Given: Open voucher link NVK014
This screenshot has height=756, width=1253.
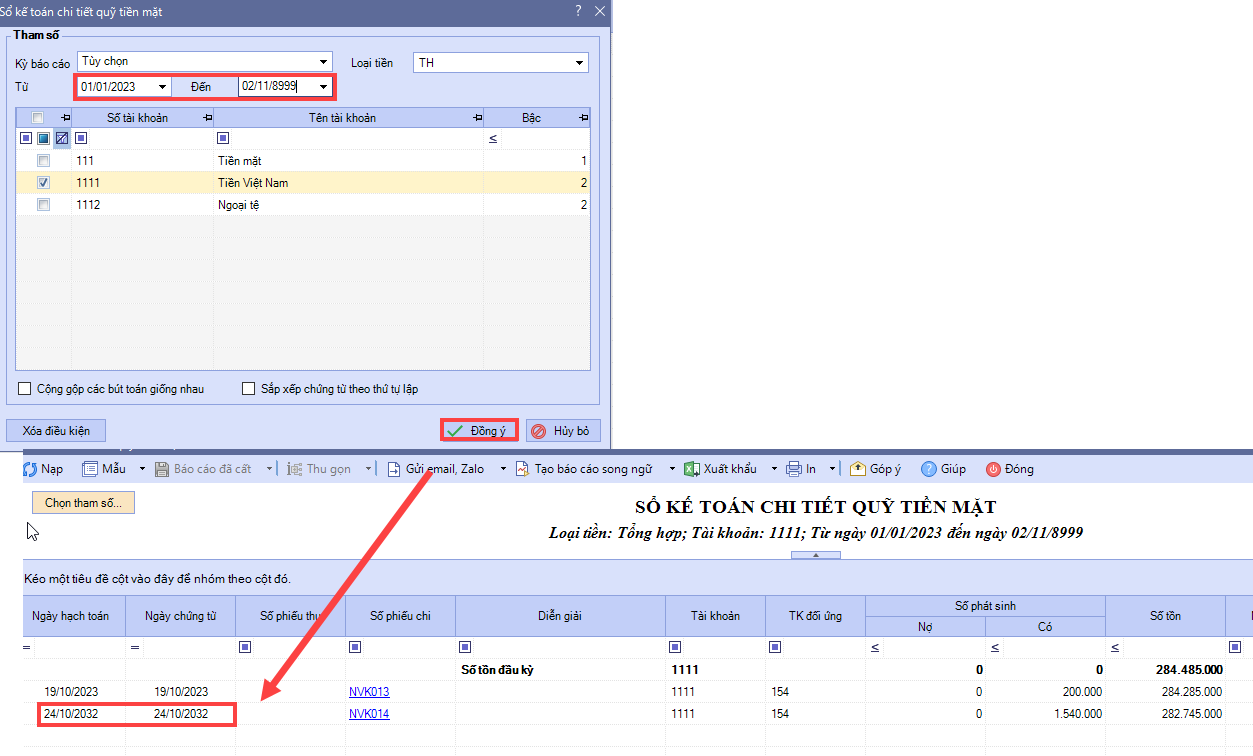Looking at the screenshot, I should [x=369, y=714].
